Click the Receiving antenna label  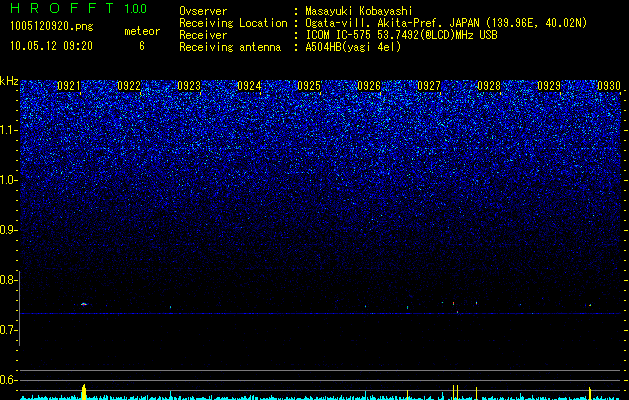[x=230, y=47]
